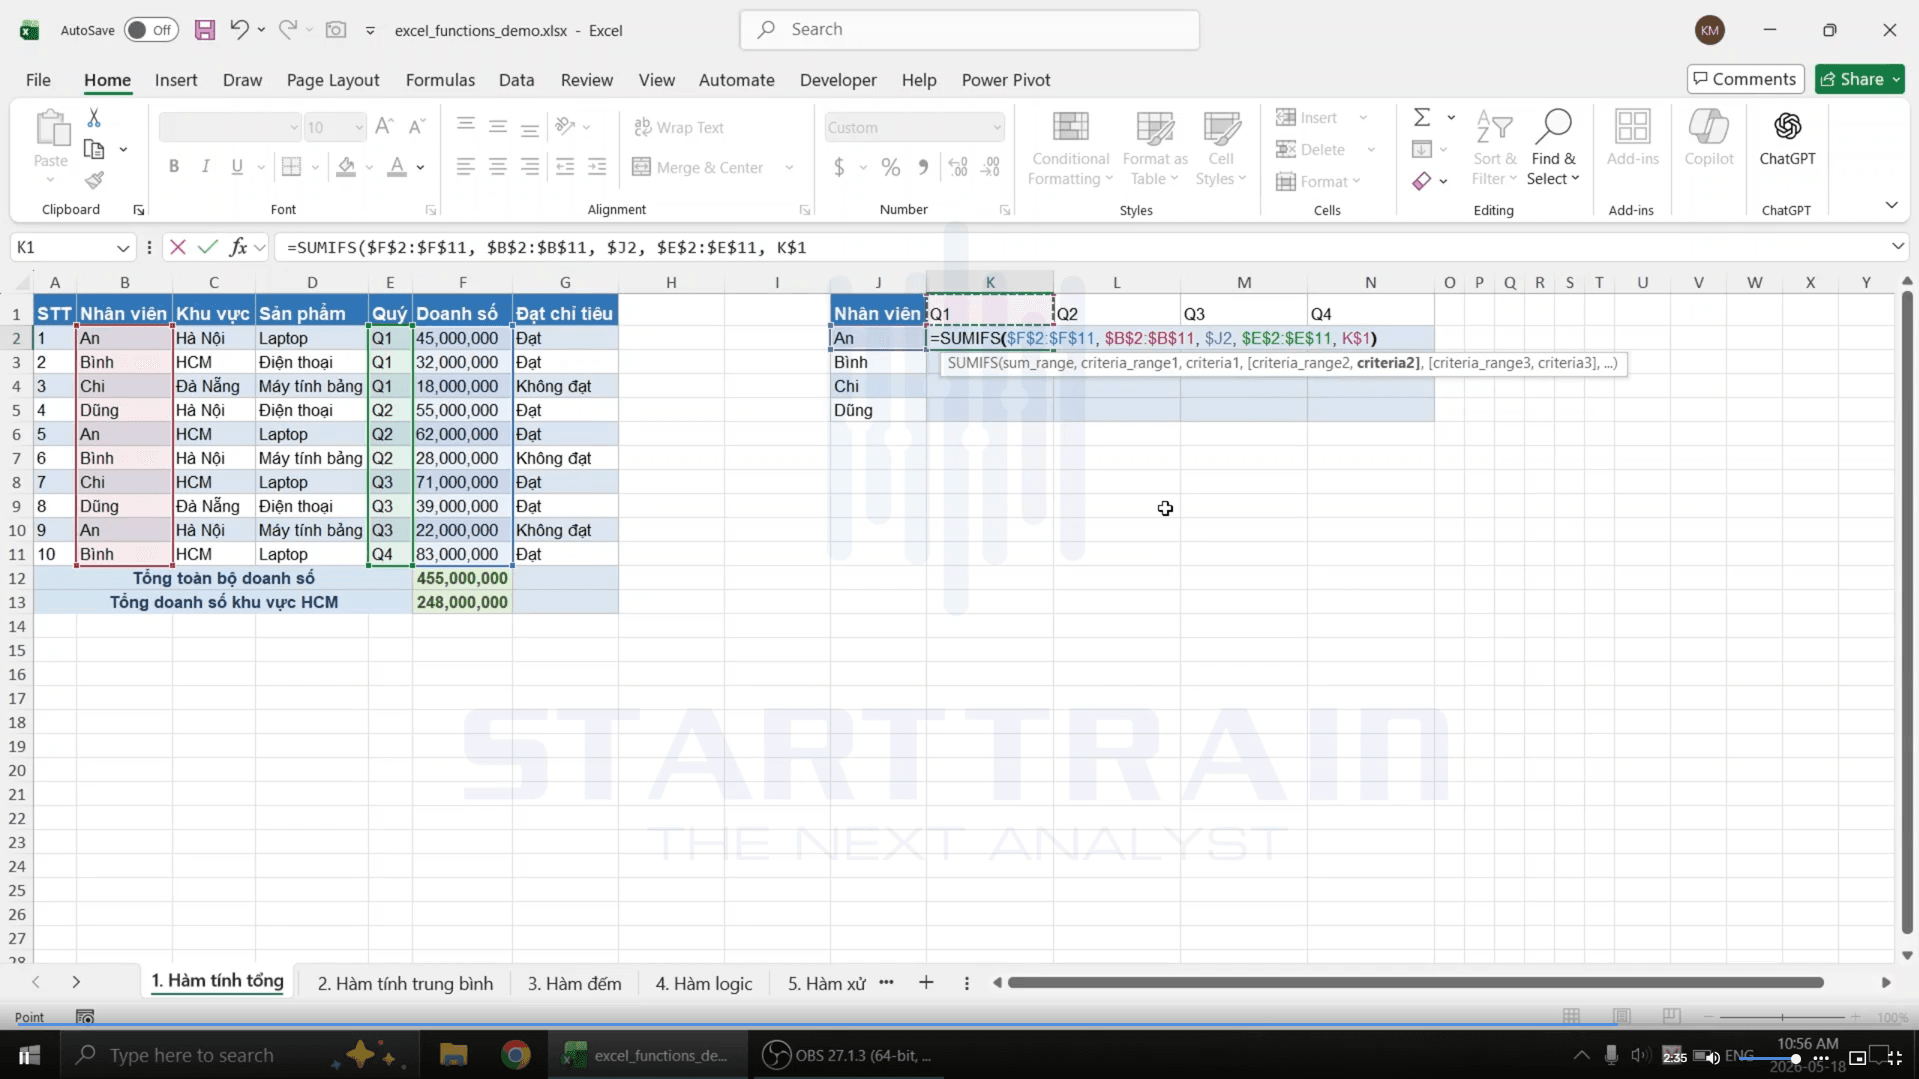Click the Search box in title bar

[970, 30]
